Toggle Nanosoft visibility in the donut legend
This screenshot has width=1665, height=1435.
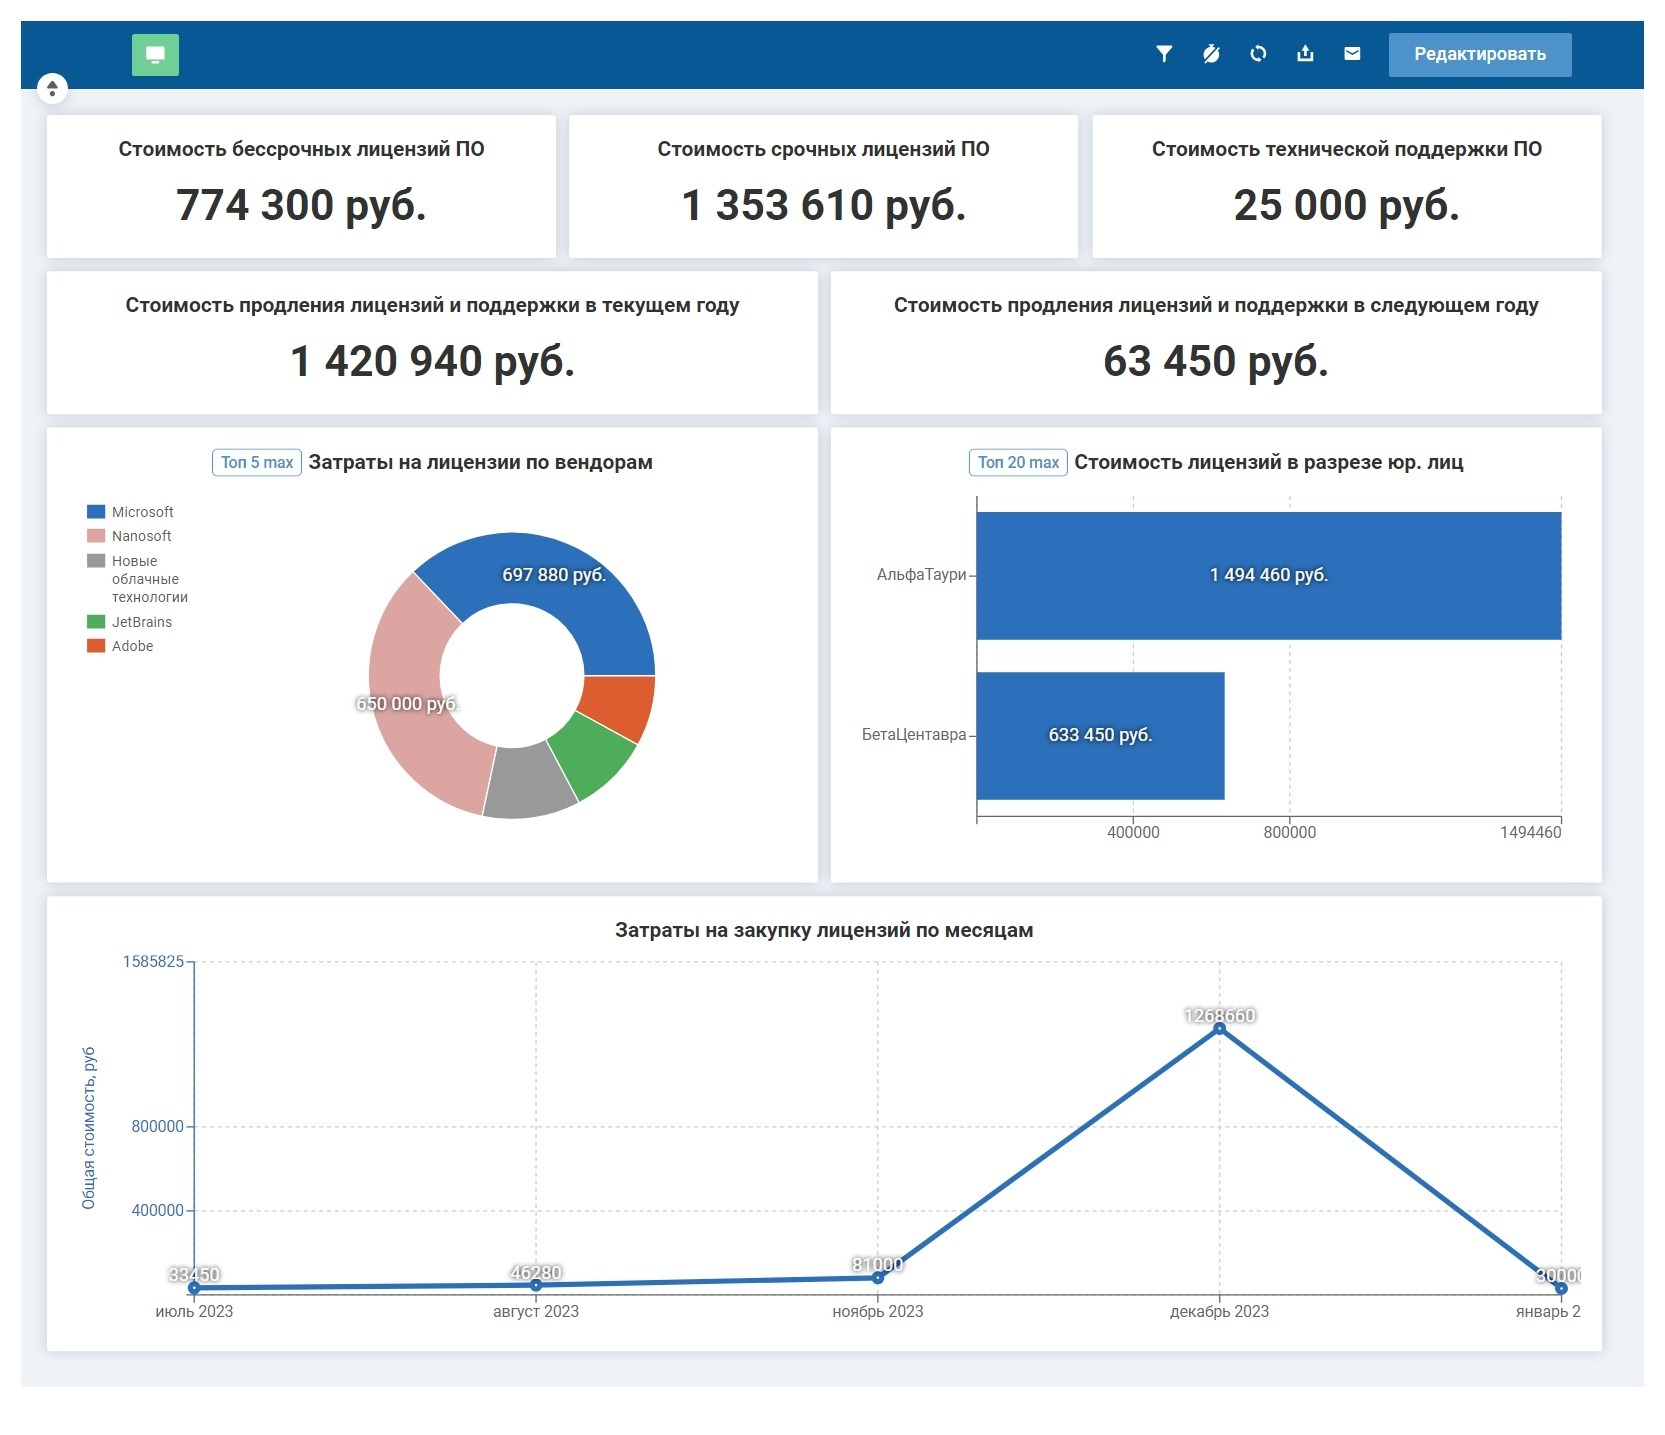(141, 535)
